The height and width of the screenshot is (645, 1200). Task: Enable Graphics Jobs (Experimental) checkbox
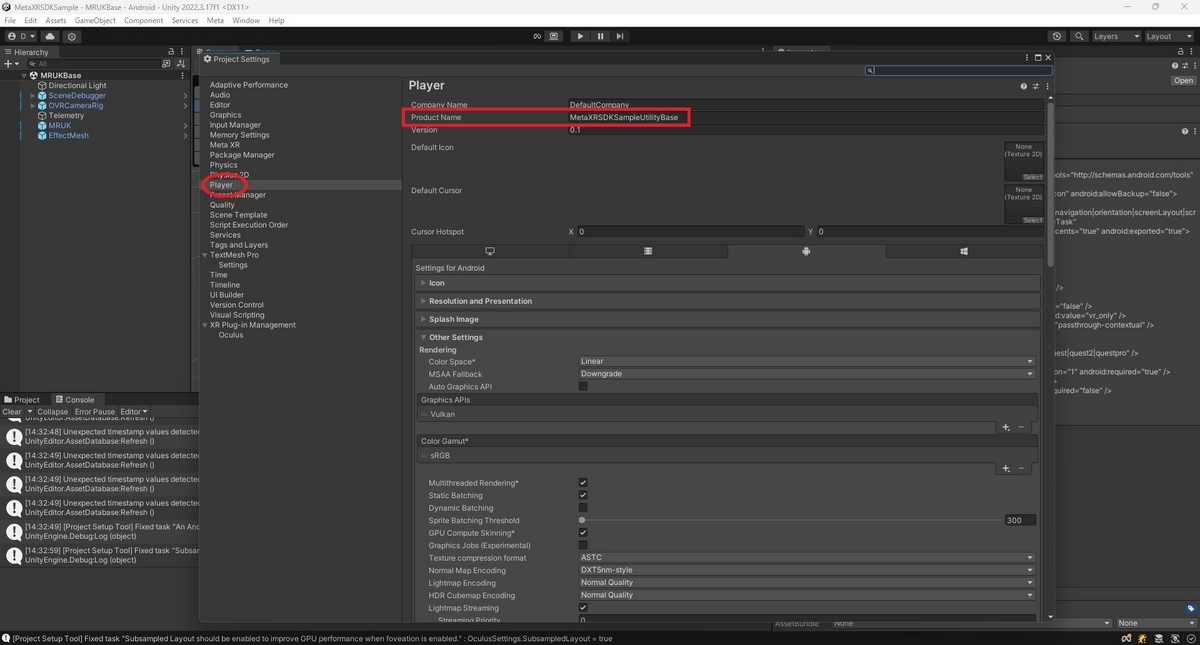click(583, 545)
